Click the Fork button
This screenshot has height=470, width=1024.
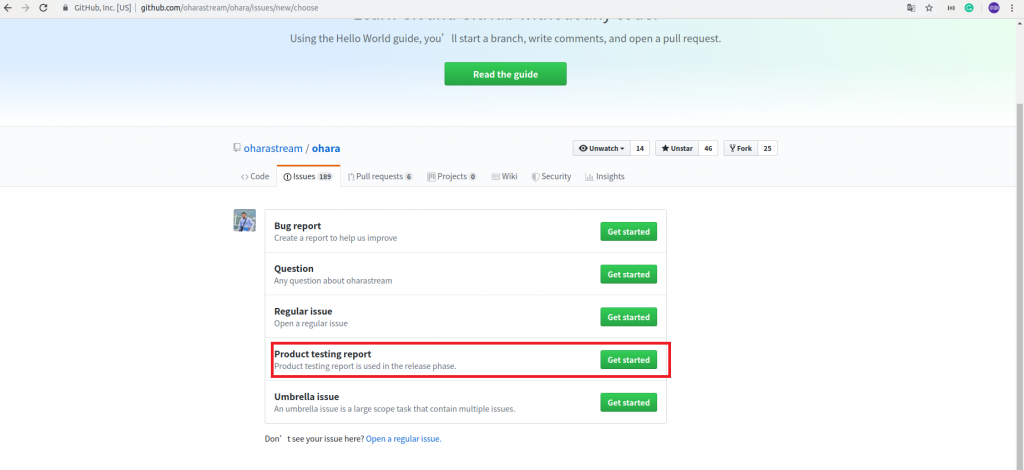click(741, 148)
